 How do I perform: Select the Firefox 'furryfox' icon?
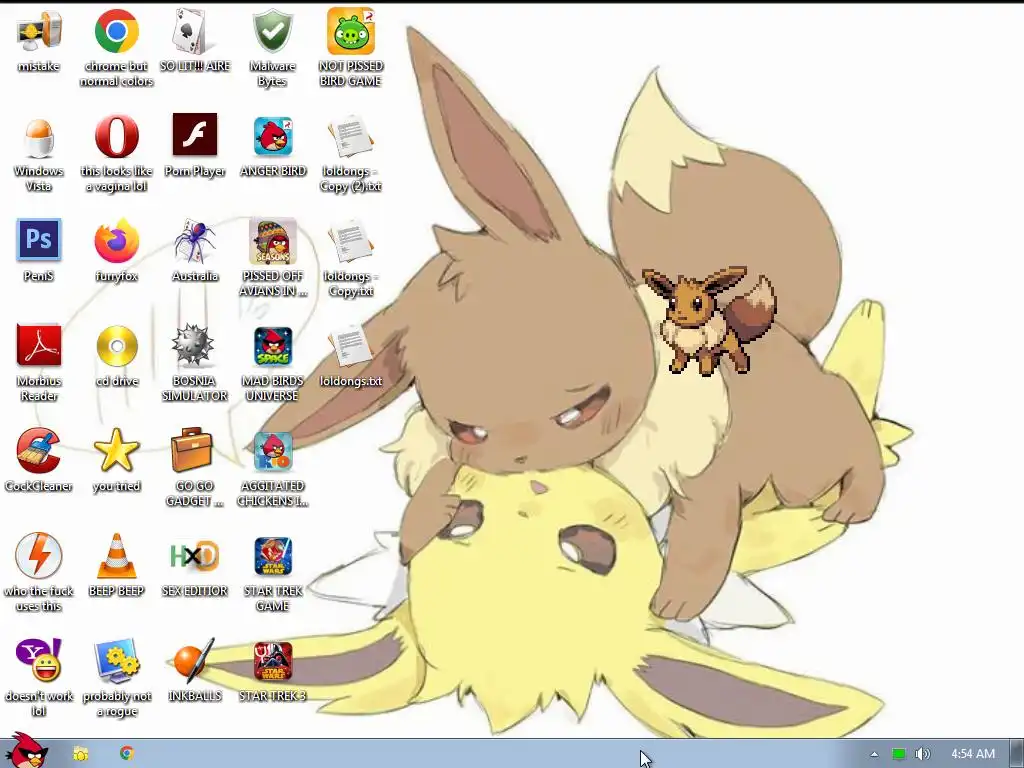pyautogui.click(x=116, y=241)
